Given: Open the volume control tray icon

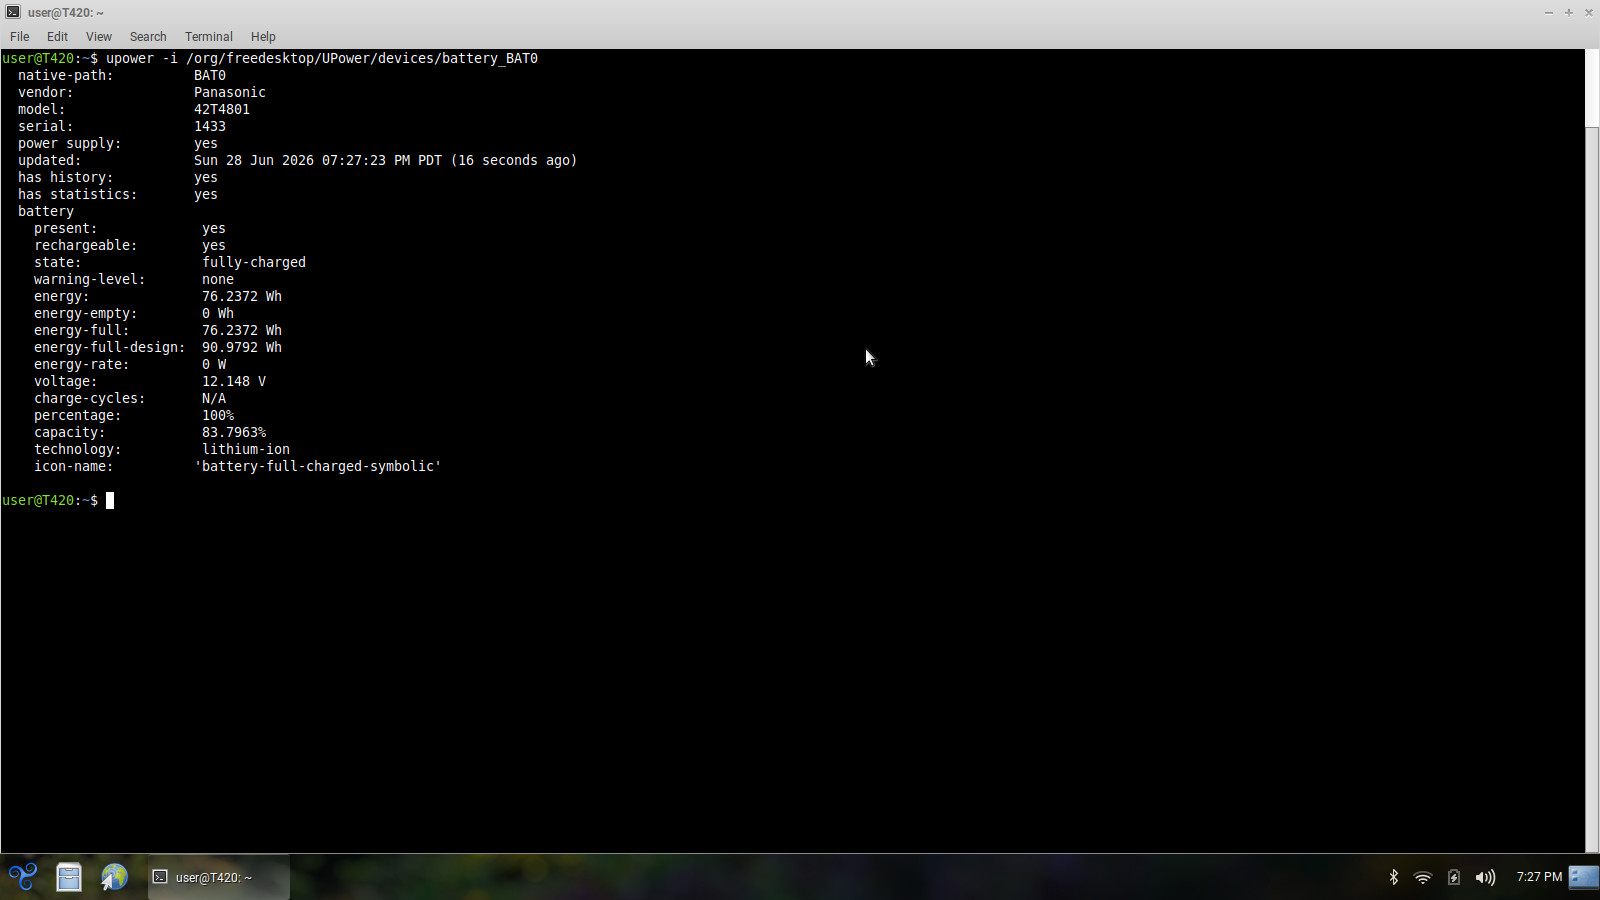Looking at the screenshot, I should (x=1485, y=877).
